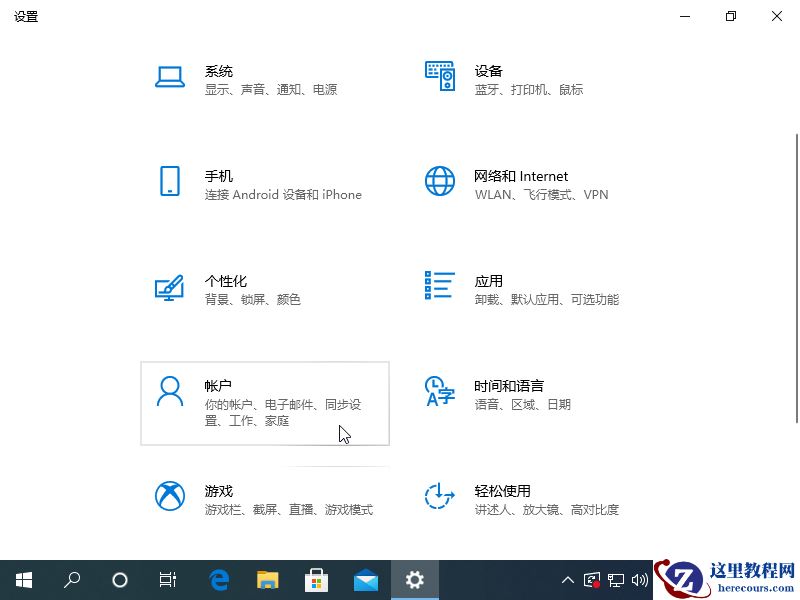Open File Explorer from the taskbar
Viewport: 800px width, 600px height.
[x=267, y=580]
